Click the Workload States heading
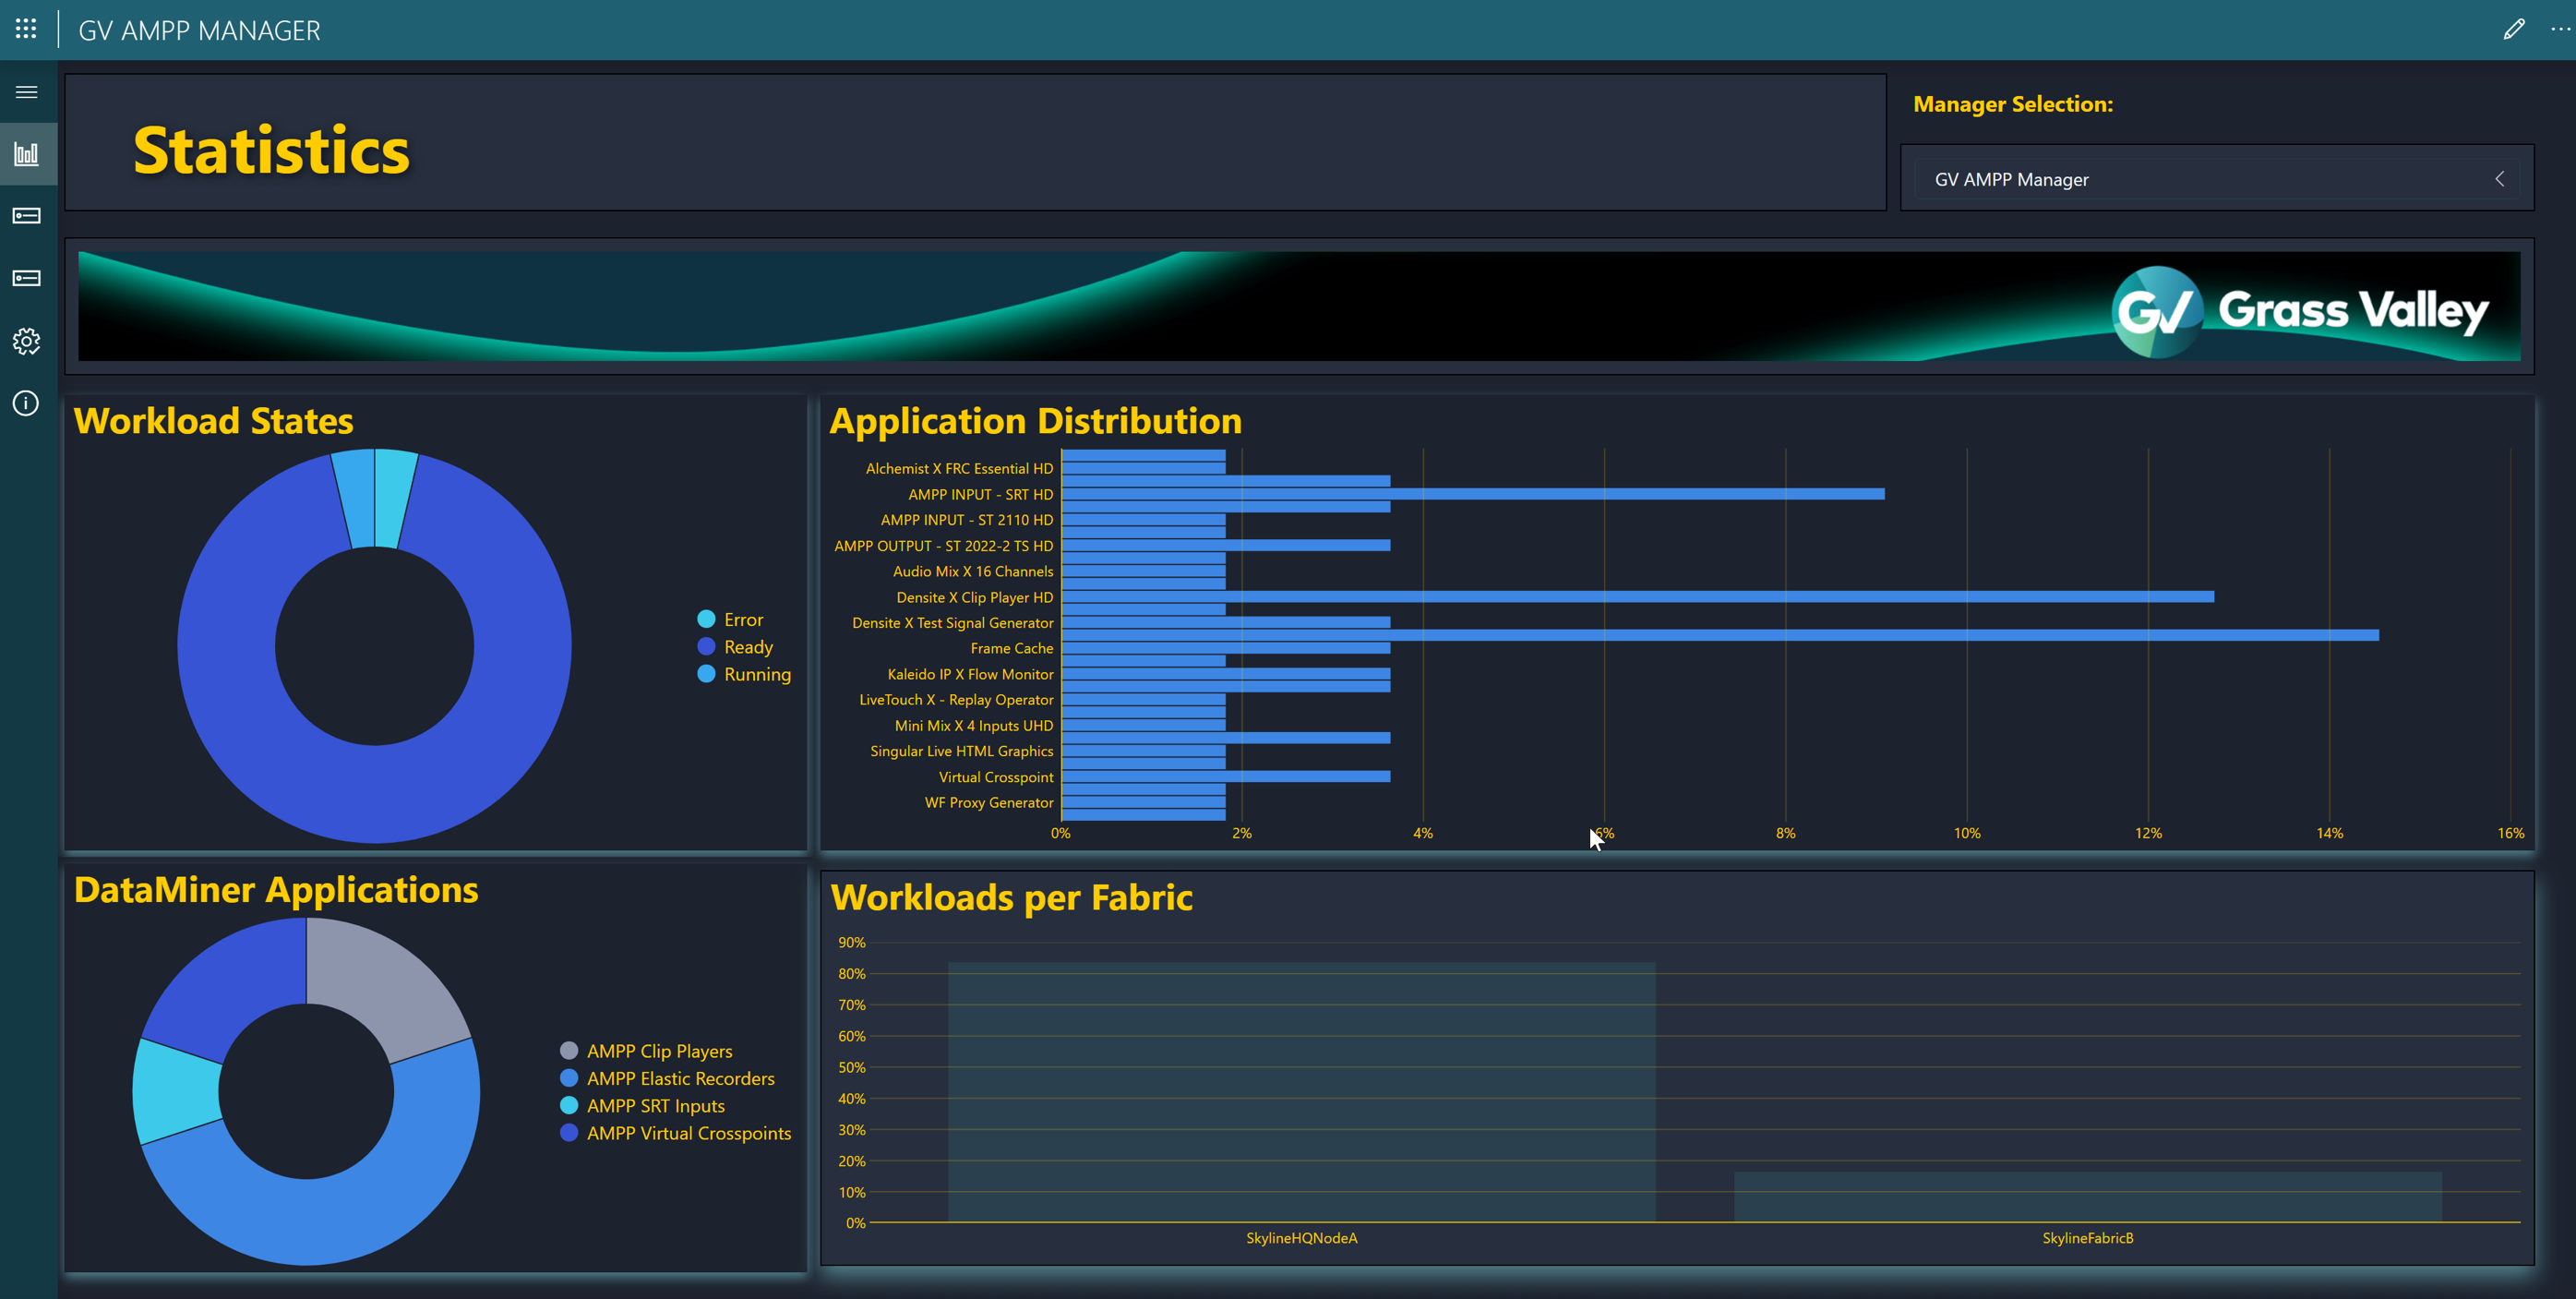Image resolution: width=2576 pixels, height=1299 pixels. click(213, 421)
